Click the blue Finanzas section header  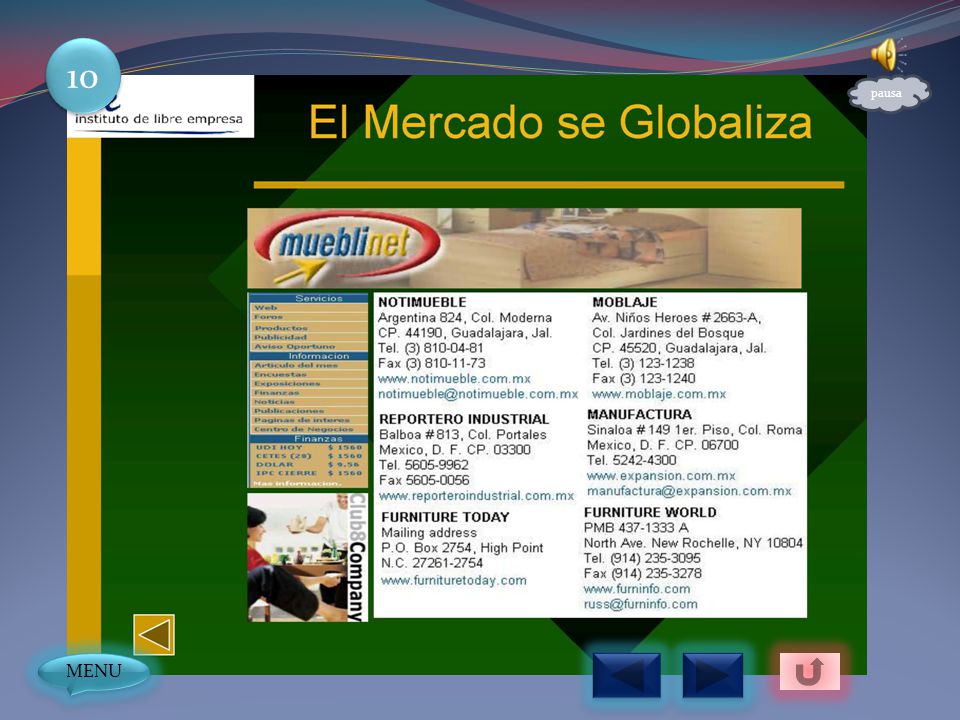point(308,438)
